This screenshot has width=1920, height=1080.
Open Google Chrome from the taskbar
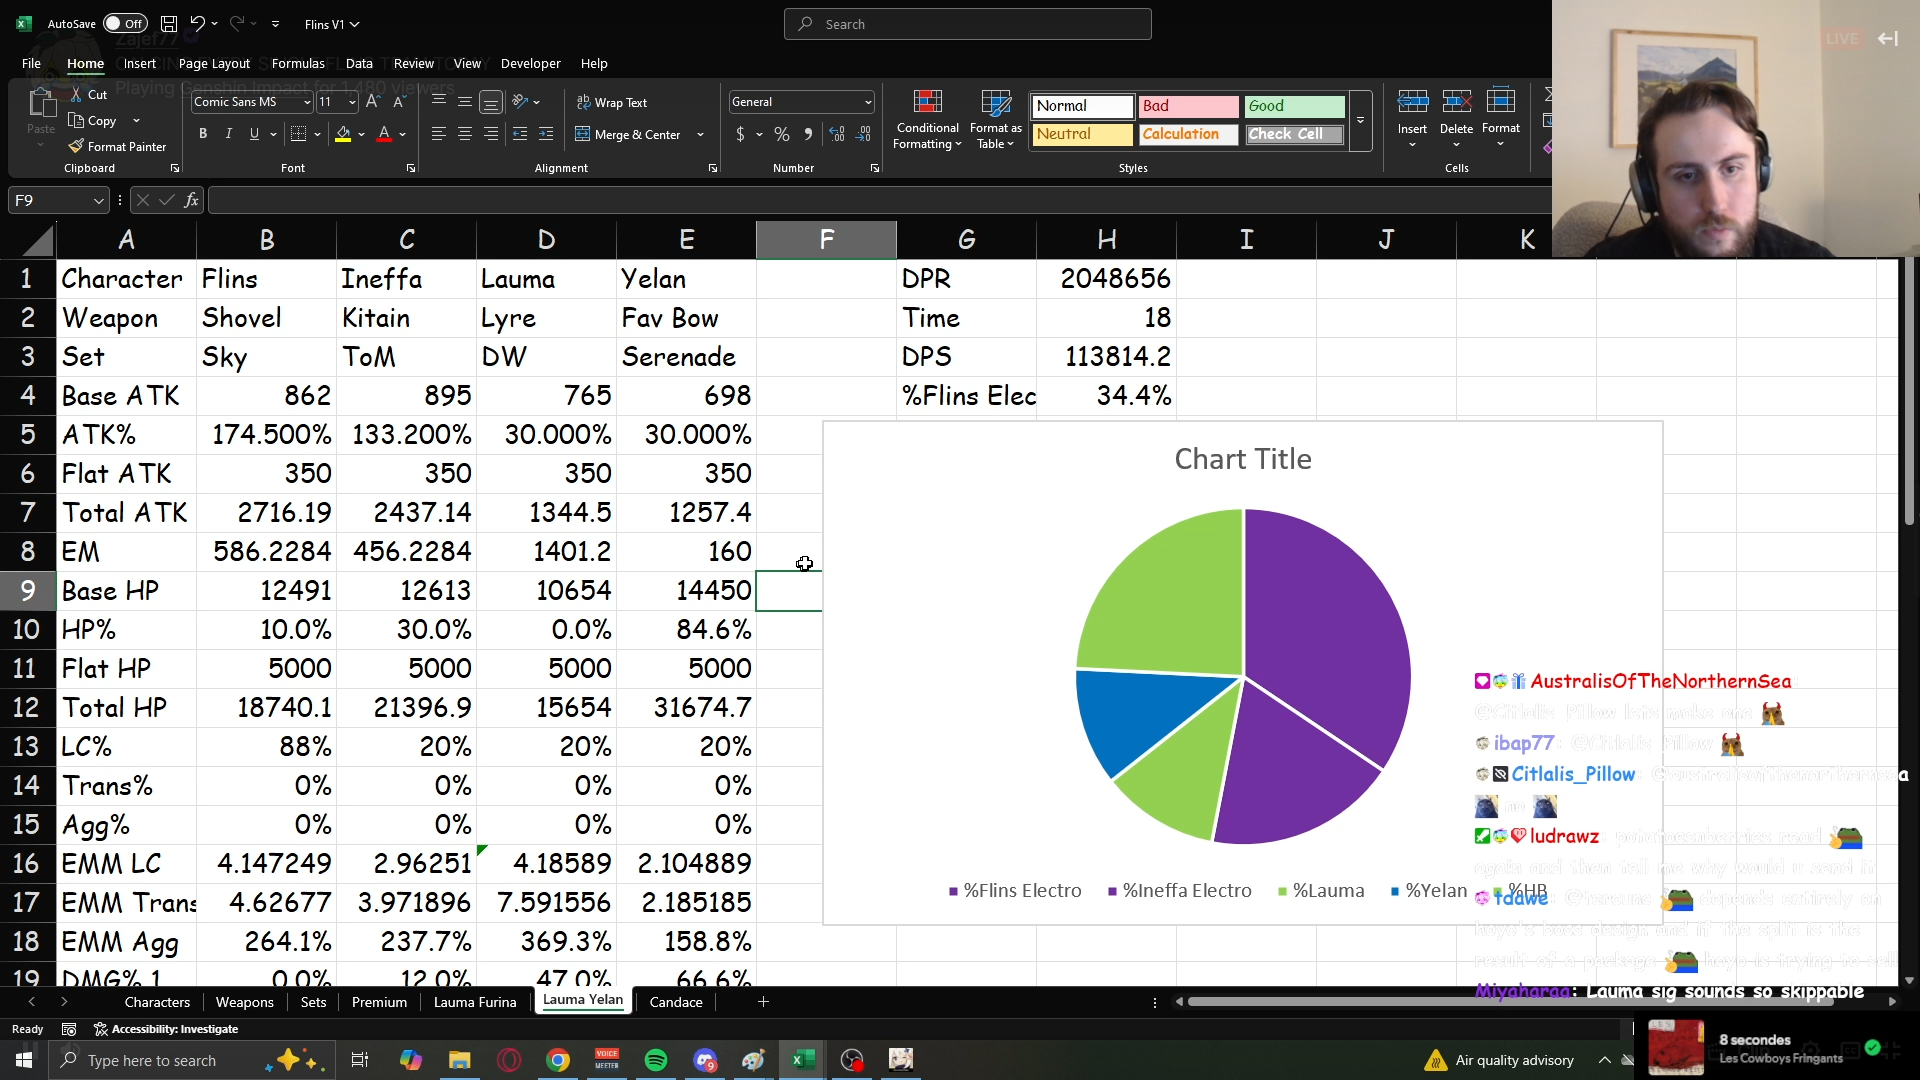pos(558,1060)
